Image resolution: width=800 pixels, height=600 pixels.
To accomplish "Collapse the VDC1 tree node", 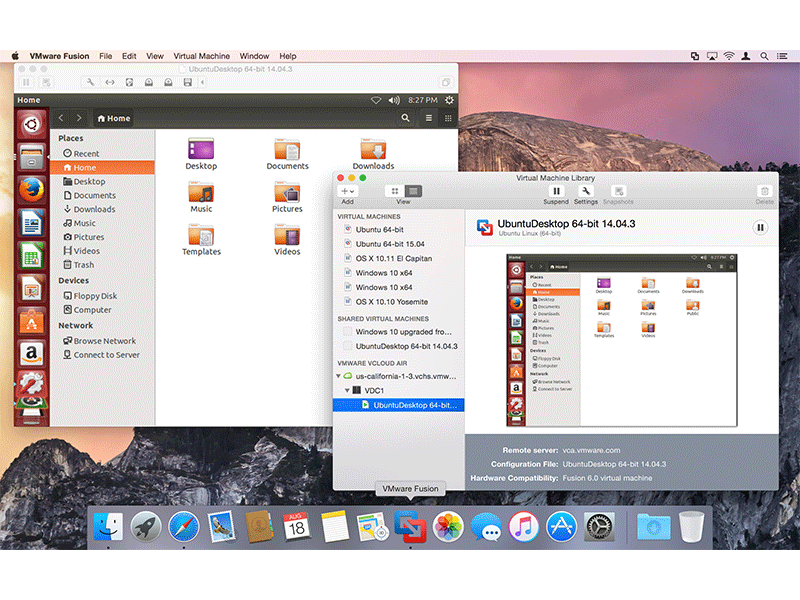I will [x=347, y=390].
